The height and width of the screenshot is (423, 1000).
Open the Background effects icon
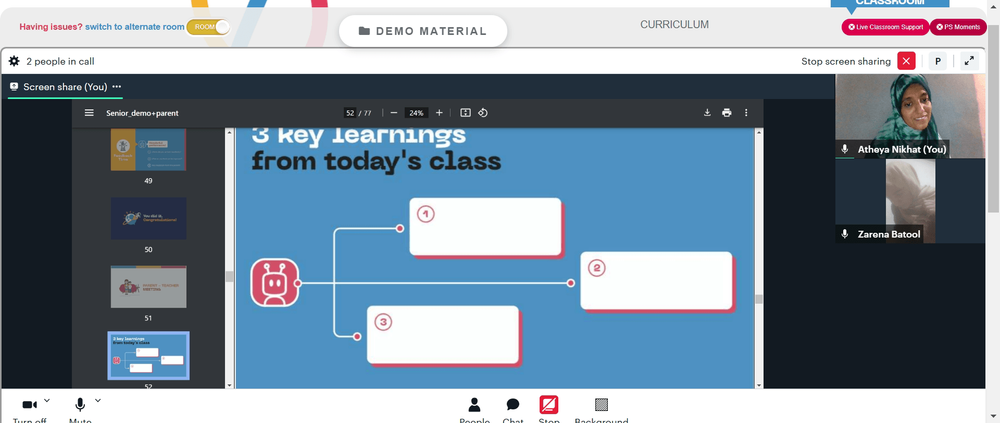[x=601, y=404]
